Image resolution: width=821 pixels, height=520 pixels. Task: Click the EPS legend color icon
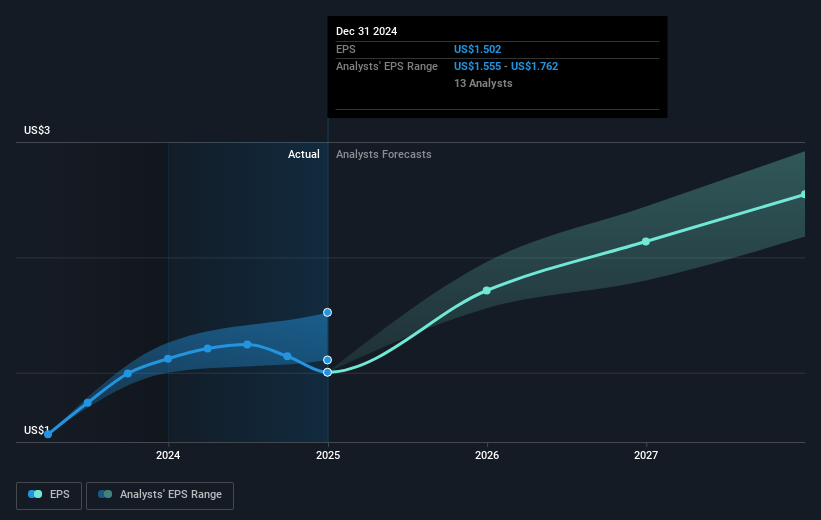tap(35, 494)
